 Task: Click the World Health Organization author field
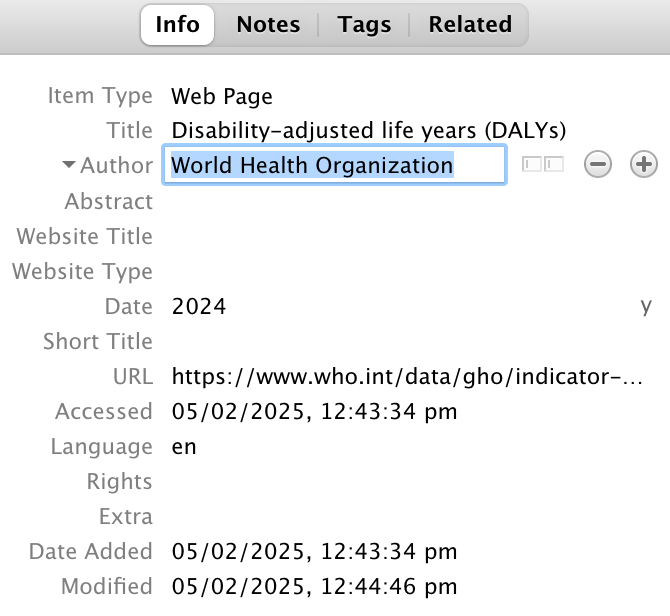tap(335, 165)
